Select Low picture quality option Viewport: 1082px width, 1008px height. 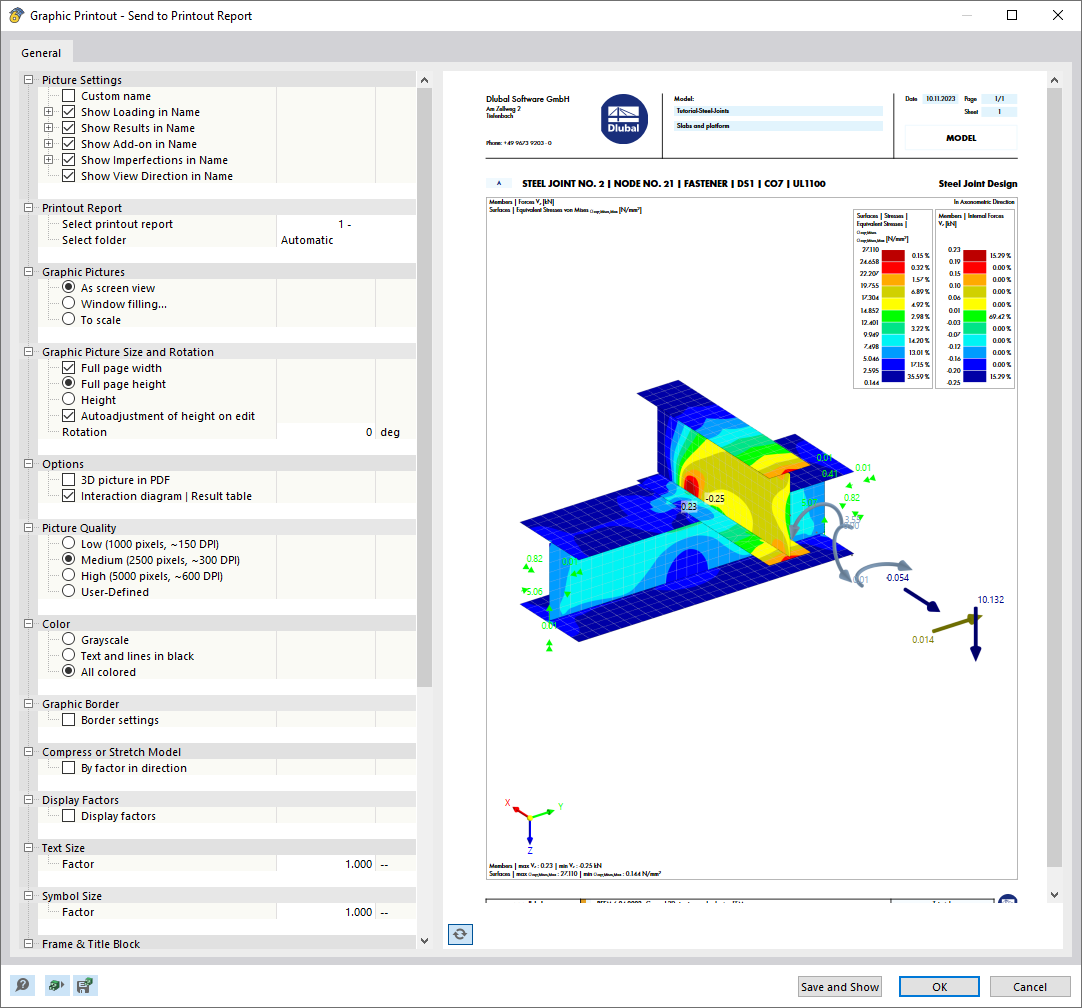[x=69, y=543]
